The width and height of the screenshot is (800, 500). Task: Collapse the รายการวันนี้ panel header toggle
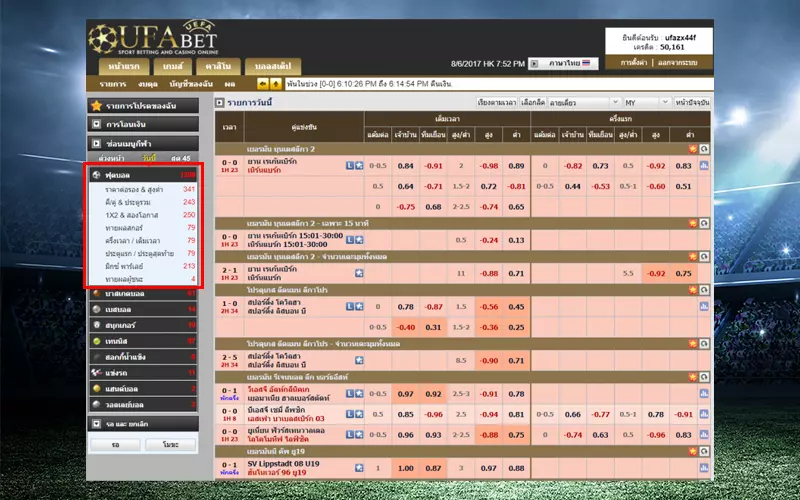(220, 103)
